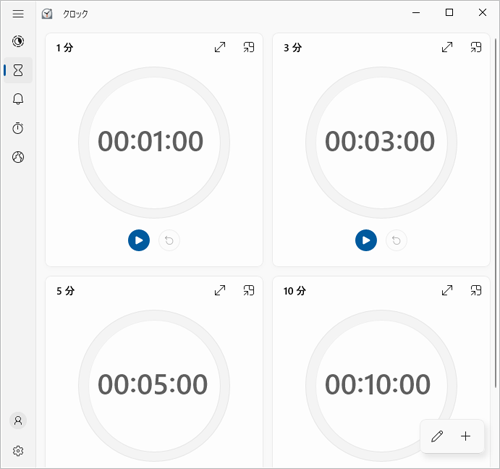Reset the 3 分 timer
The height and width of the screenshot is (469, 500).
tap(396, 240)
